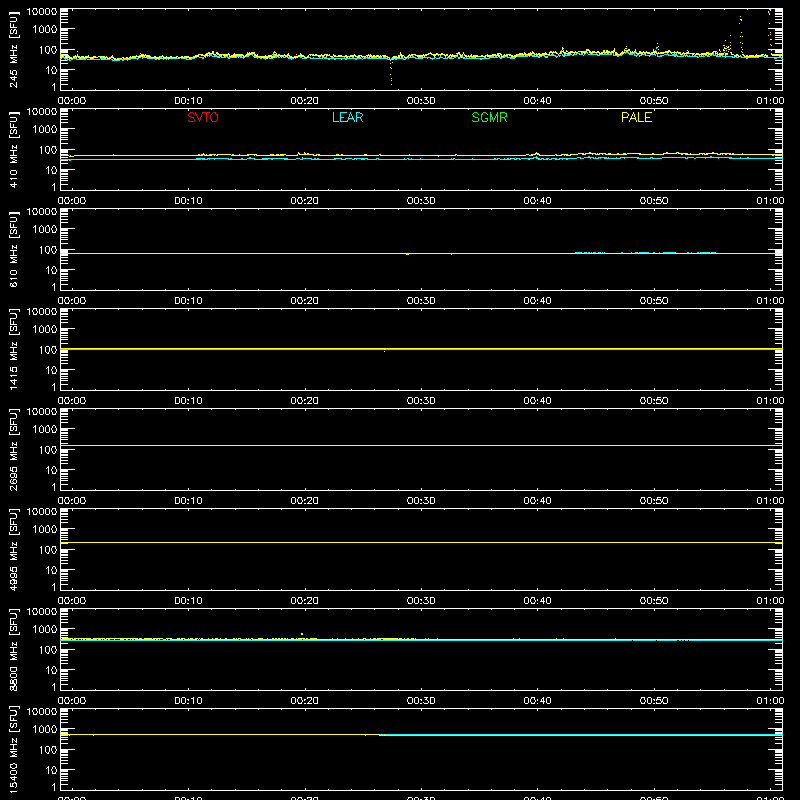Click 00:20 time label below 410 MHz plot
Viewport: 800px width, 800px height.
[x=305, y=201]
